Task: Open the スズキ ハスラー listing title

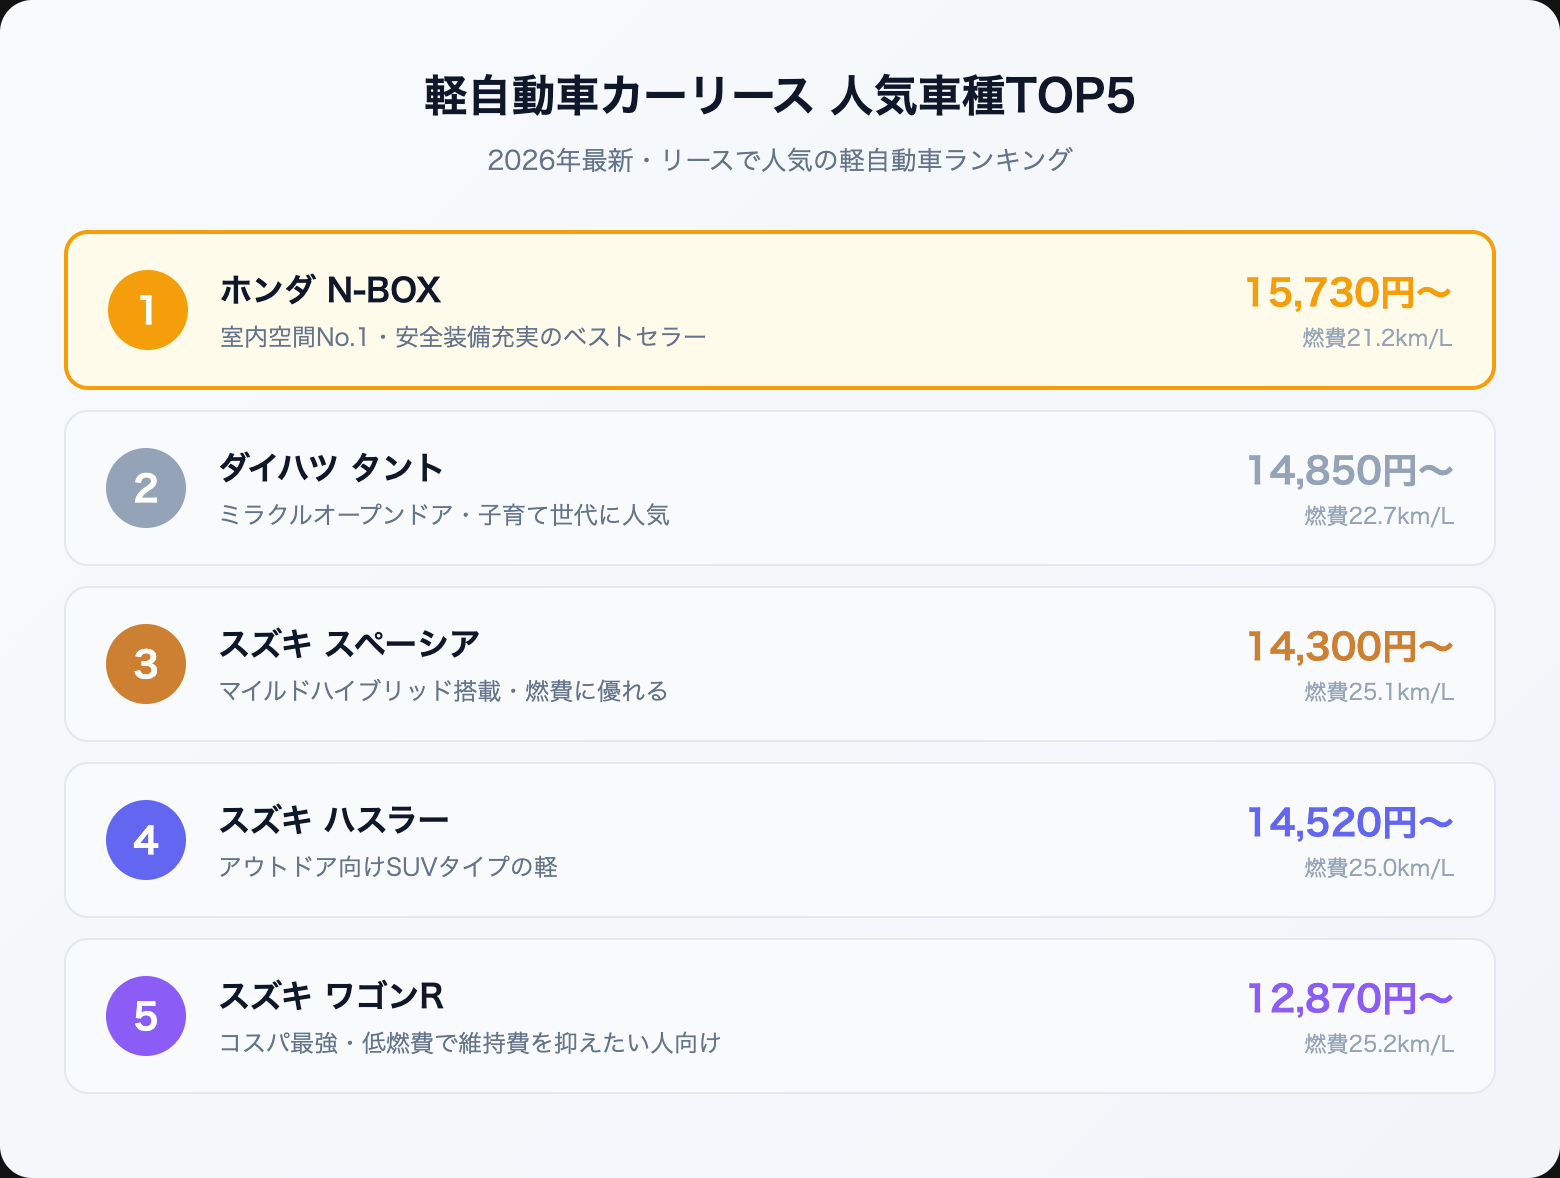Action: tap(334, 820)
